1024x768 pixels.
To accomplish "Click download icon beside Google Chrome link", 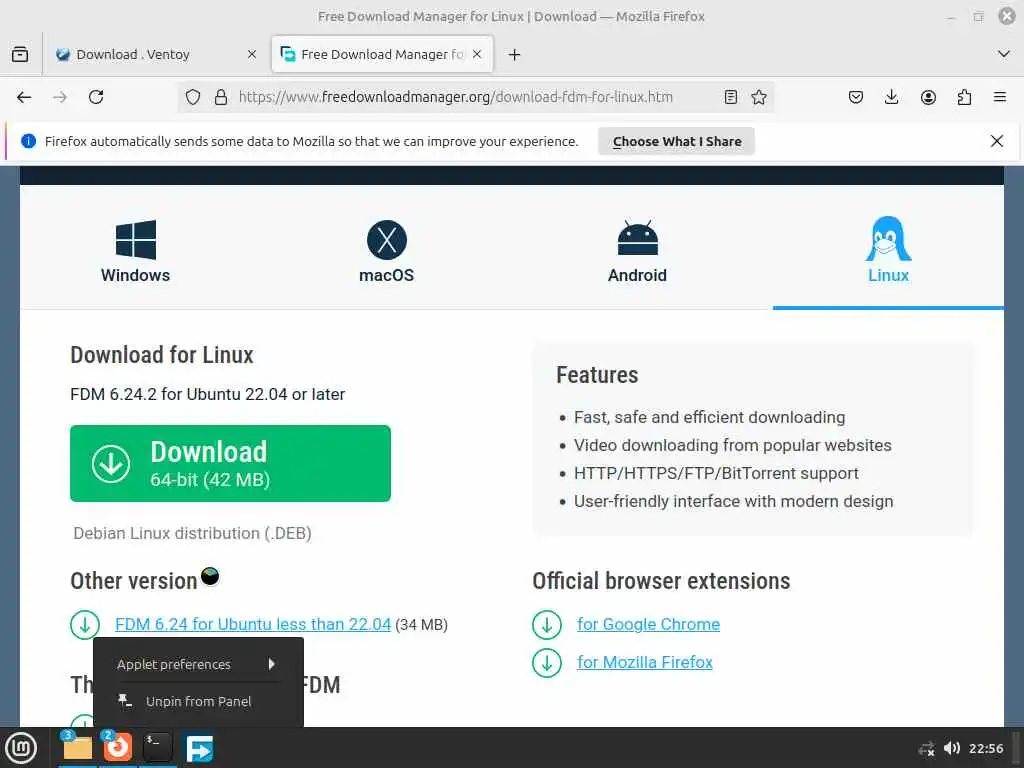I will [547, 625].
